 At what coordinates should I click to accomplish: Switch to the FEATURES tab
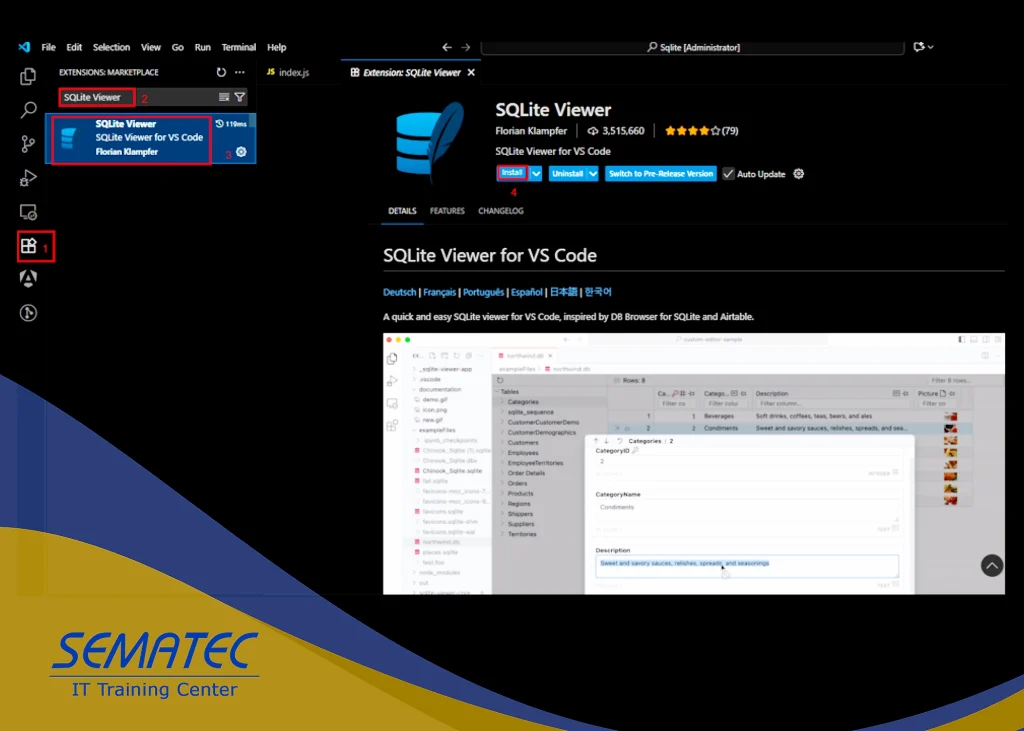pyautogui.click(x=447, y=211)
